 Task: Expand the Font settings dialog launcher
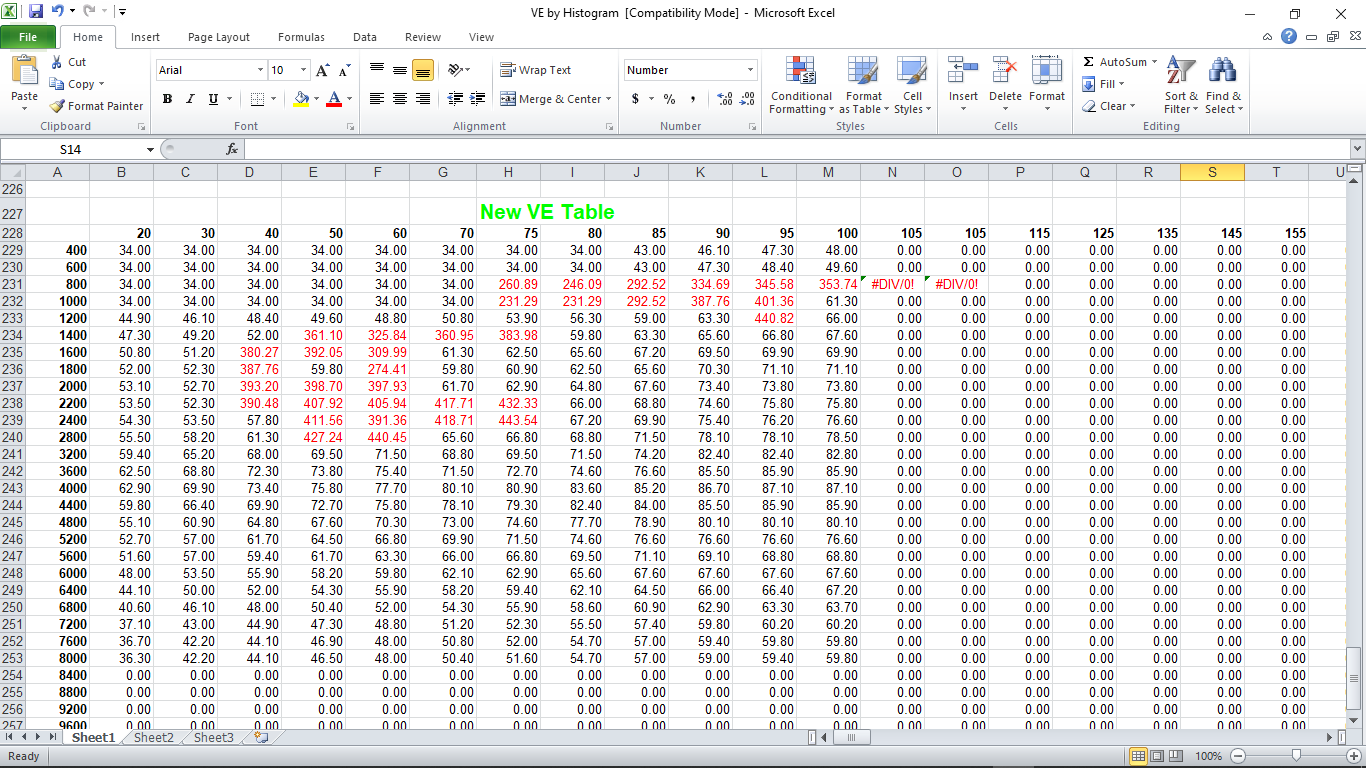(350, 126)
